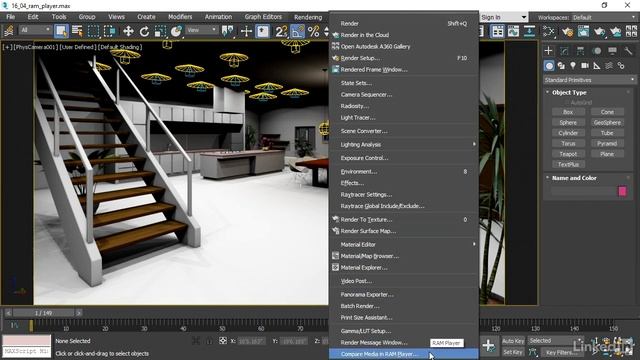
Task: Click Render in Cloud teapot icon
Action: (616, 31)
